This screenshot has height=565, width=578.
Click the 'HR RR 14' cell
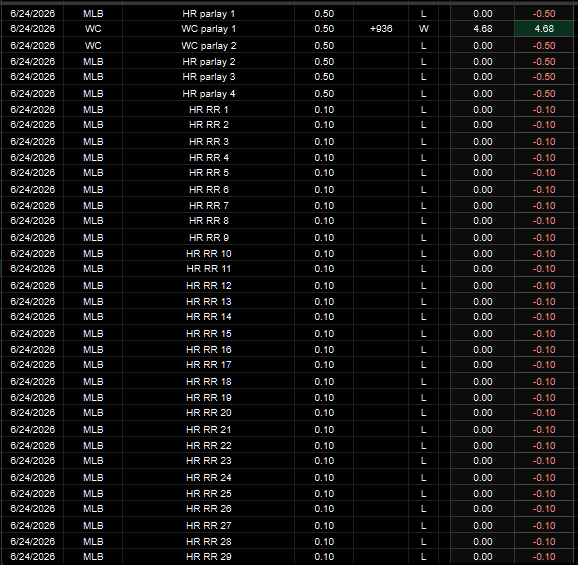click(x=209, y=317)
